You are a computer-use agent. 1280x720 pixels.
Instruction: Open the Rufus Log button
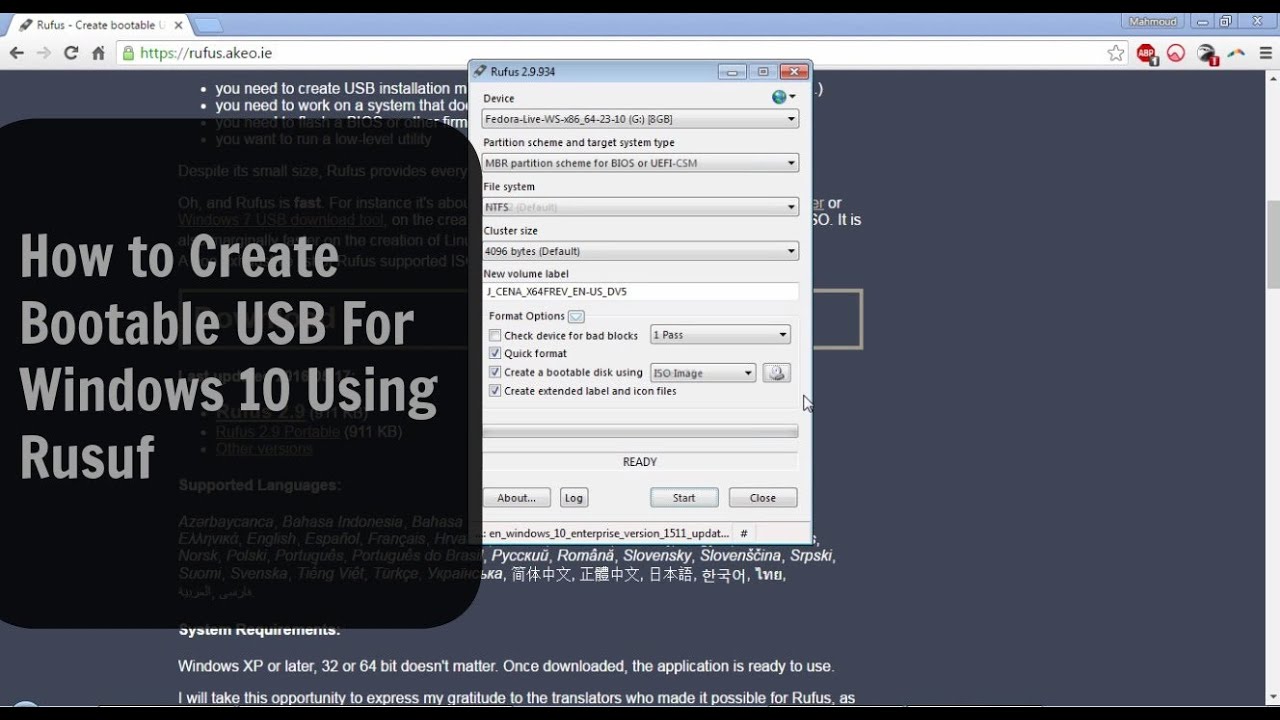click(x=574, y=497)
